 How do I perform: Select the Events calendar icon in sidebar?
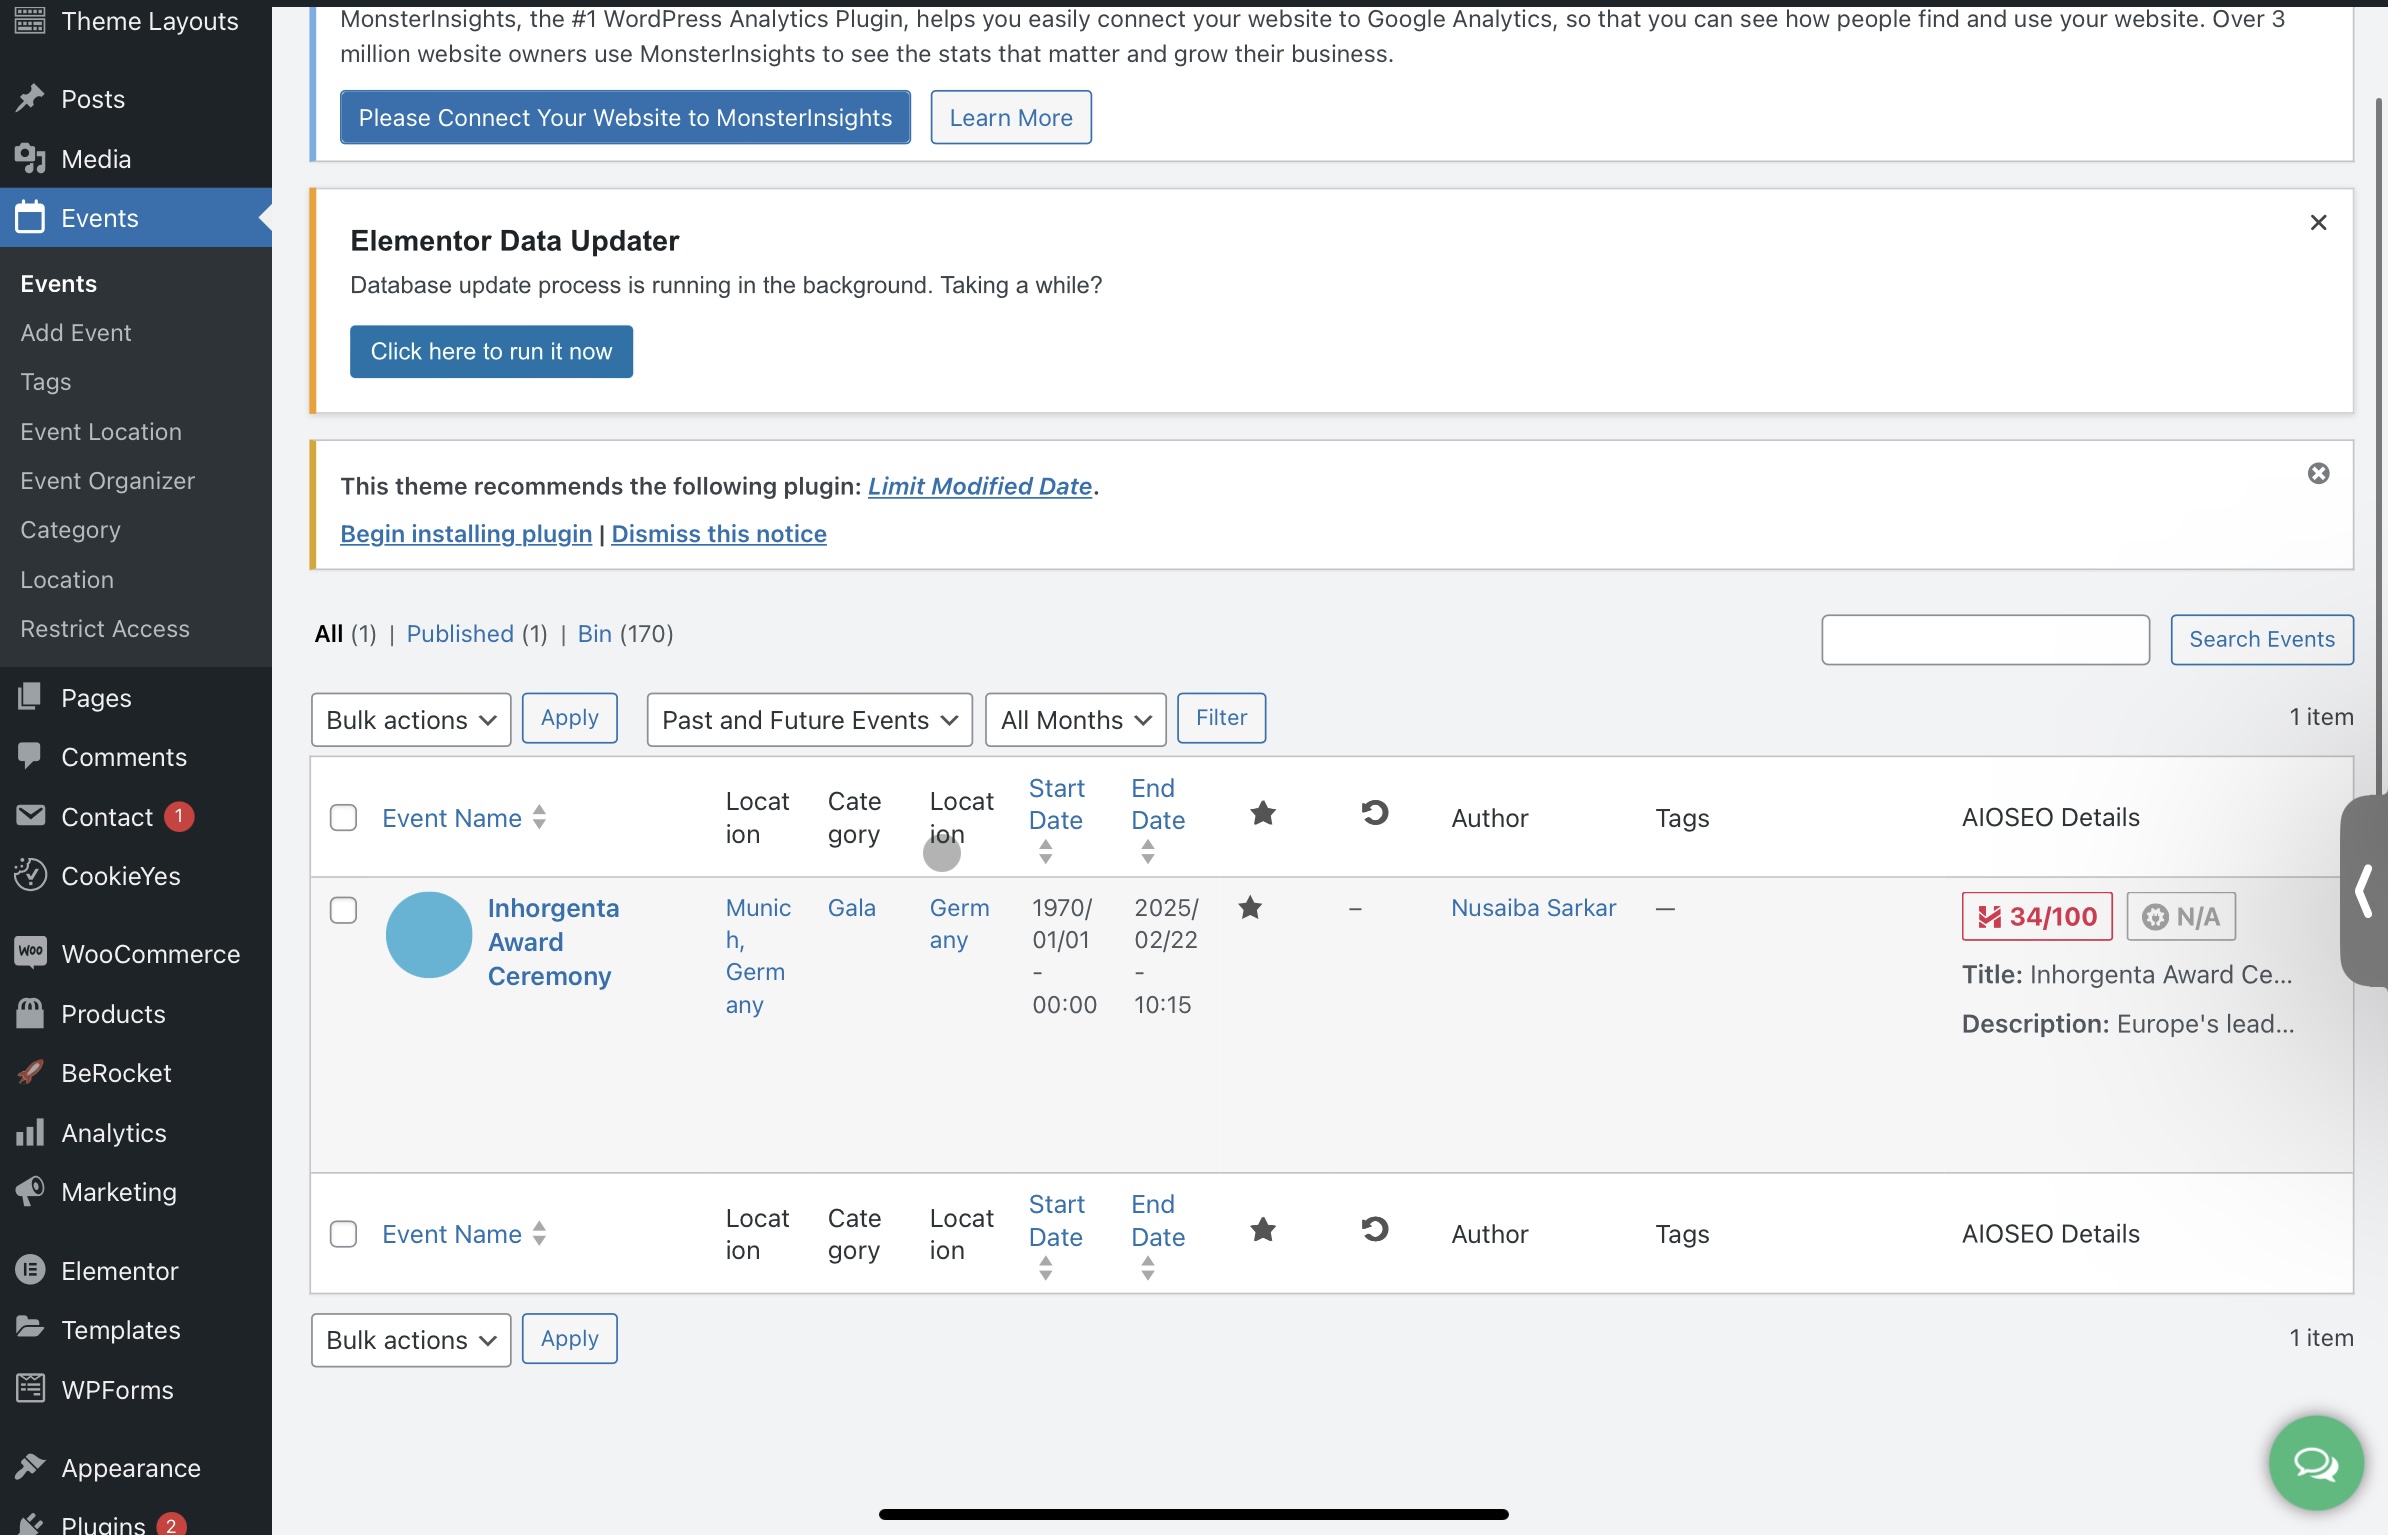[30, 217]
